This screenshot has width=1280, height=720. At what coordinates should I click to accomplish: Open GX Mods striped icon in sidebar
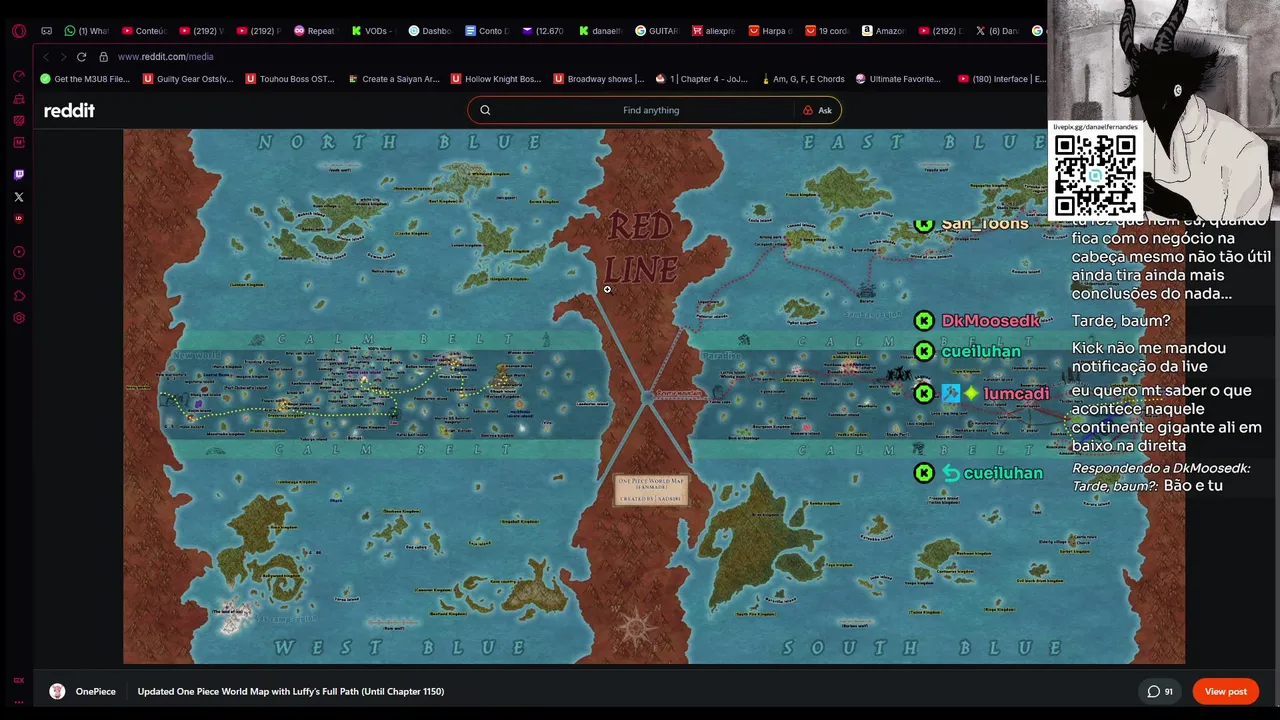point(18,121)
